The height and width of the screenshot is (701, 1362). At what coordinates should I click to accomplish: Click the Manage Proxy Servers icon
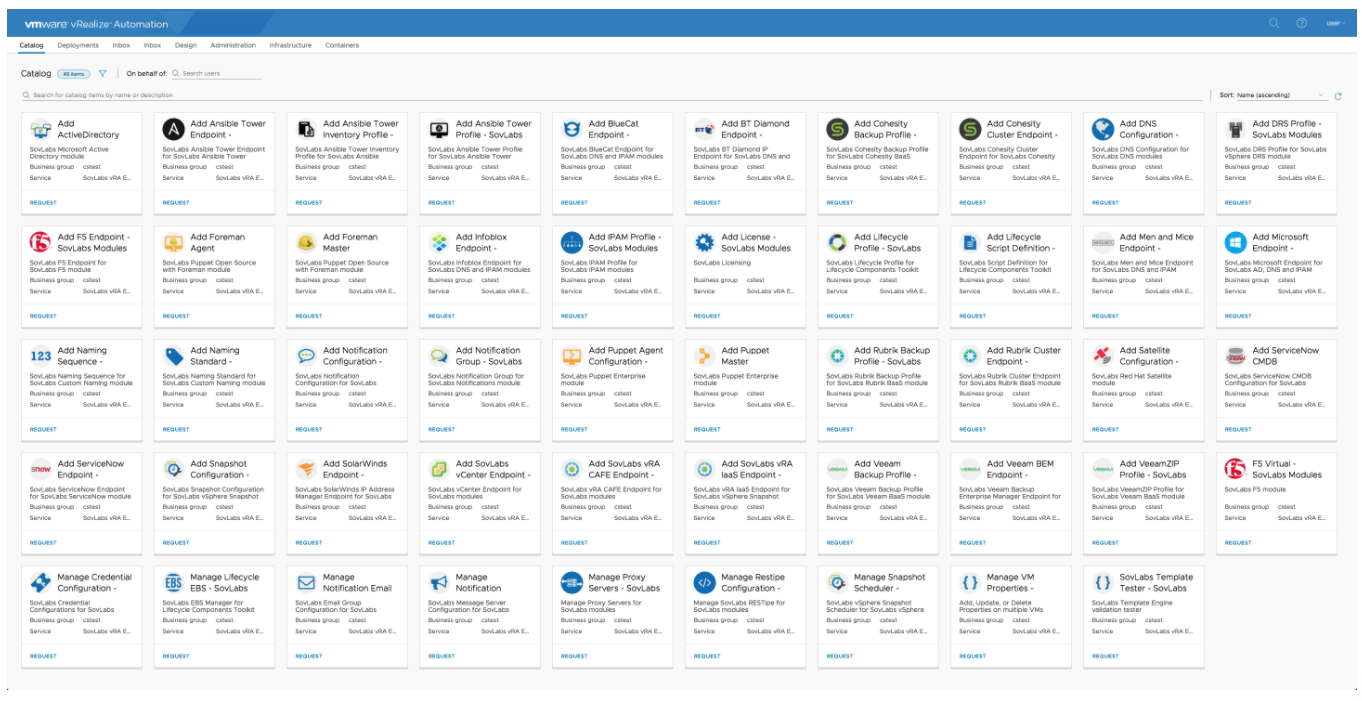click(572, 583)
